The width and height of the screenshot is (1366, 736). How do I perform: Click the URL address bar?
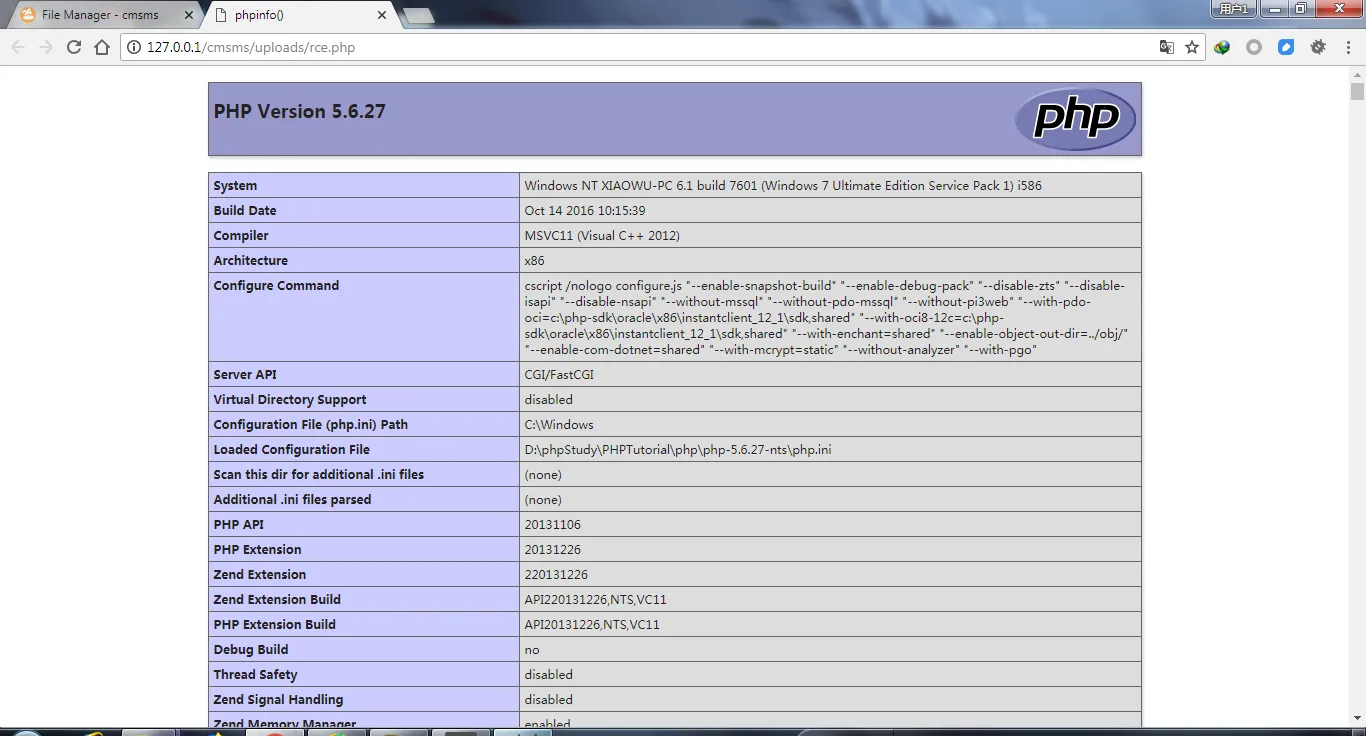coord(640,47)
